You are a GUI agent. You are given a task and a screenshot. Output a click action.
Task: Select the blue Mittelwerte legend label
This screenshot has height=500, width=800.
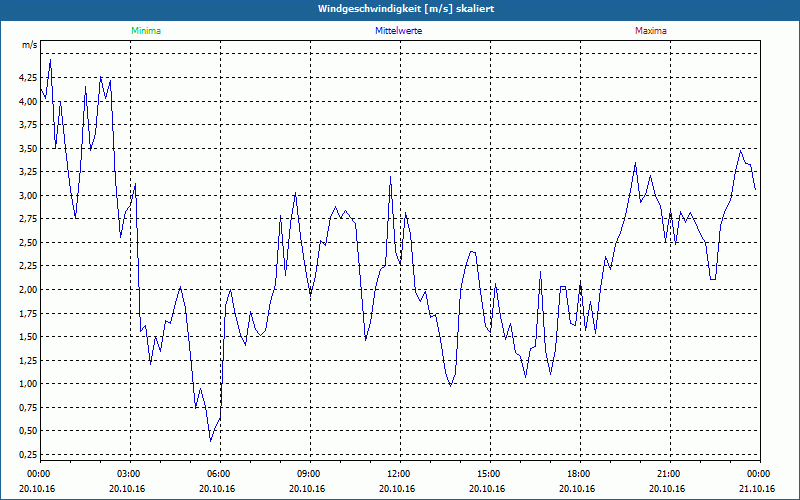click(398, 31)
